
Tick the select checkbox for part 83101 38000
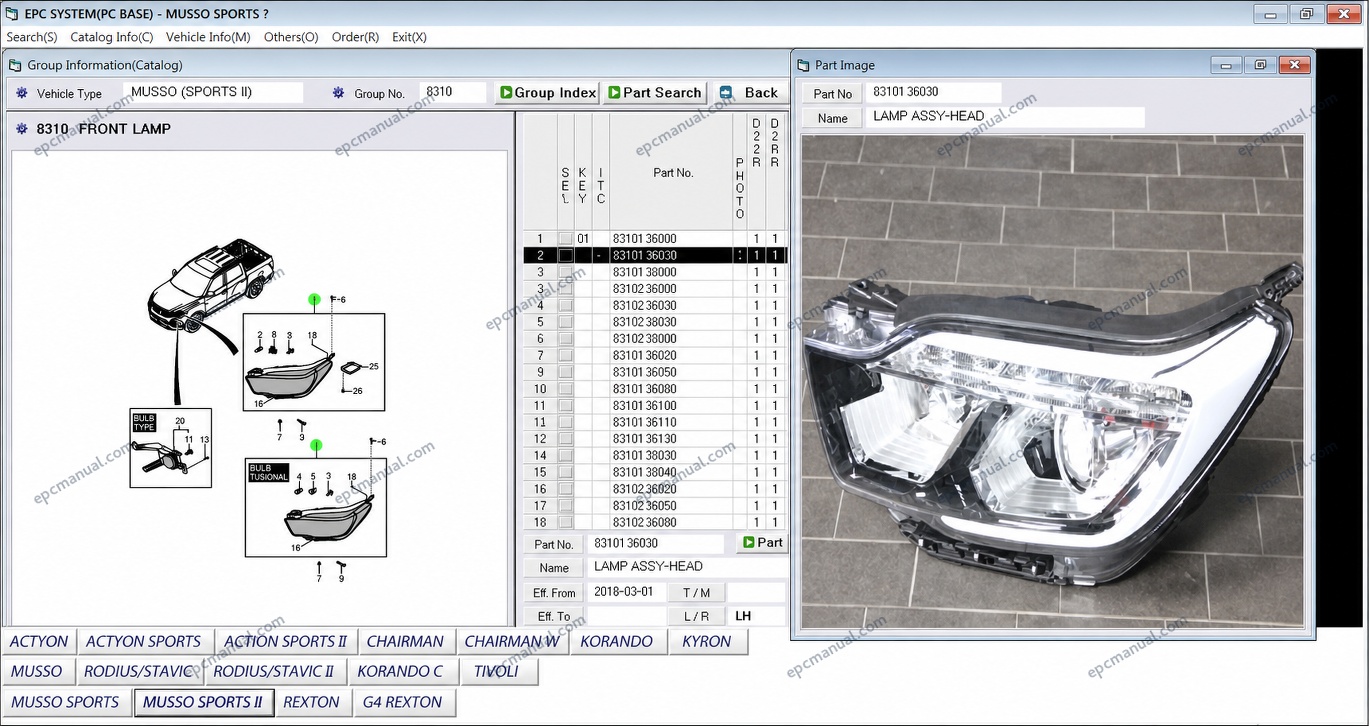(566, 272)
